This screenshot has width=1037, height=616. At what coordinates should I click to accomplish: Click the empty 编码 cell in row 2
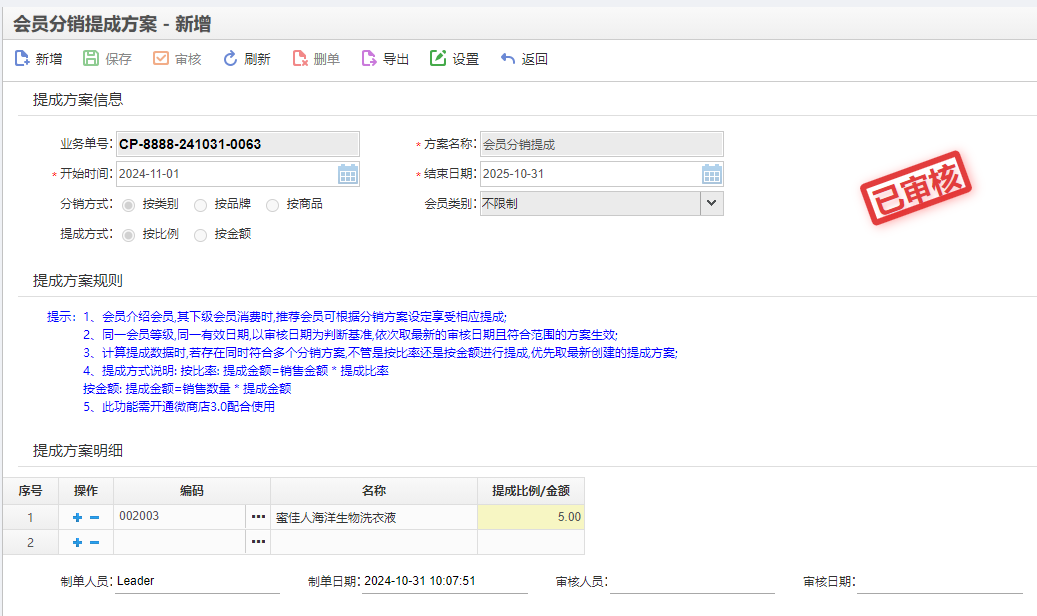(179, 542)
